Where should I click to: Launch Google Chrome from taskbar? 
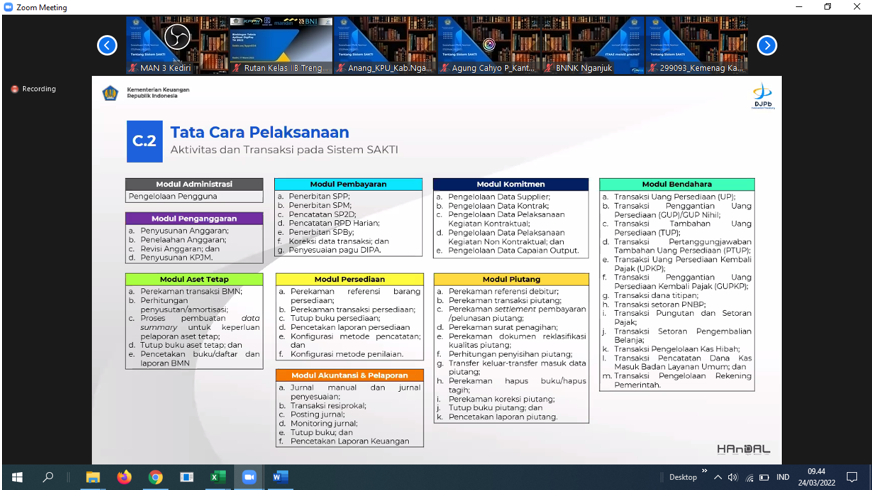tap(155, 477)
